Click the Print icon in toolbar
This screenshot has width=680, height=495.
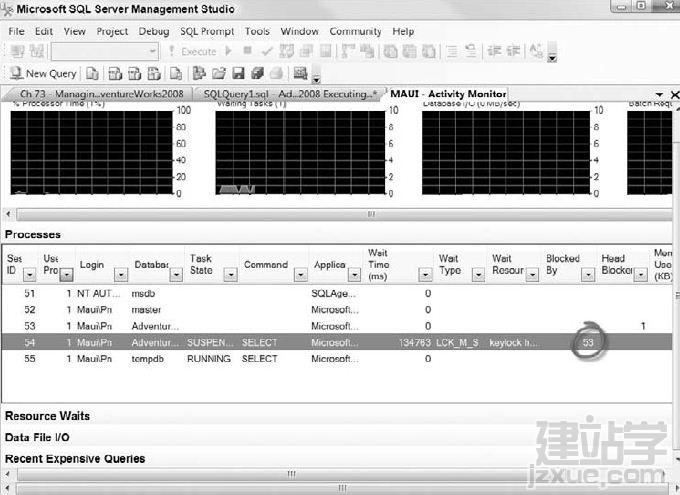[276, 73]
